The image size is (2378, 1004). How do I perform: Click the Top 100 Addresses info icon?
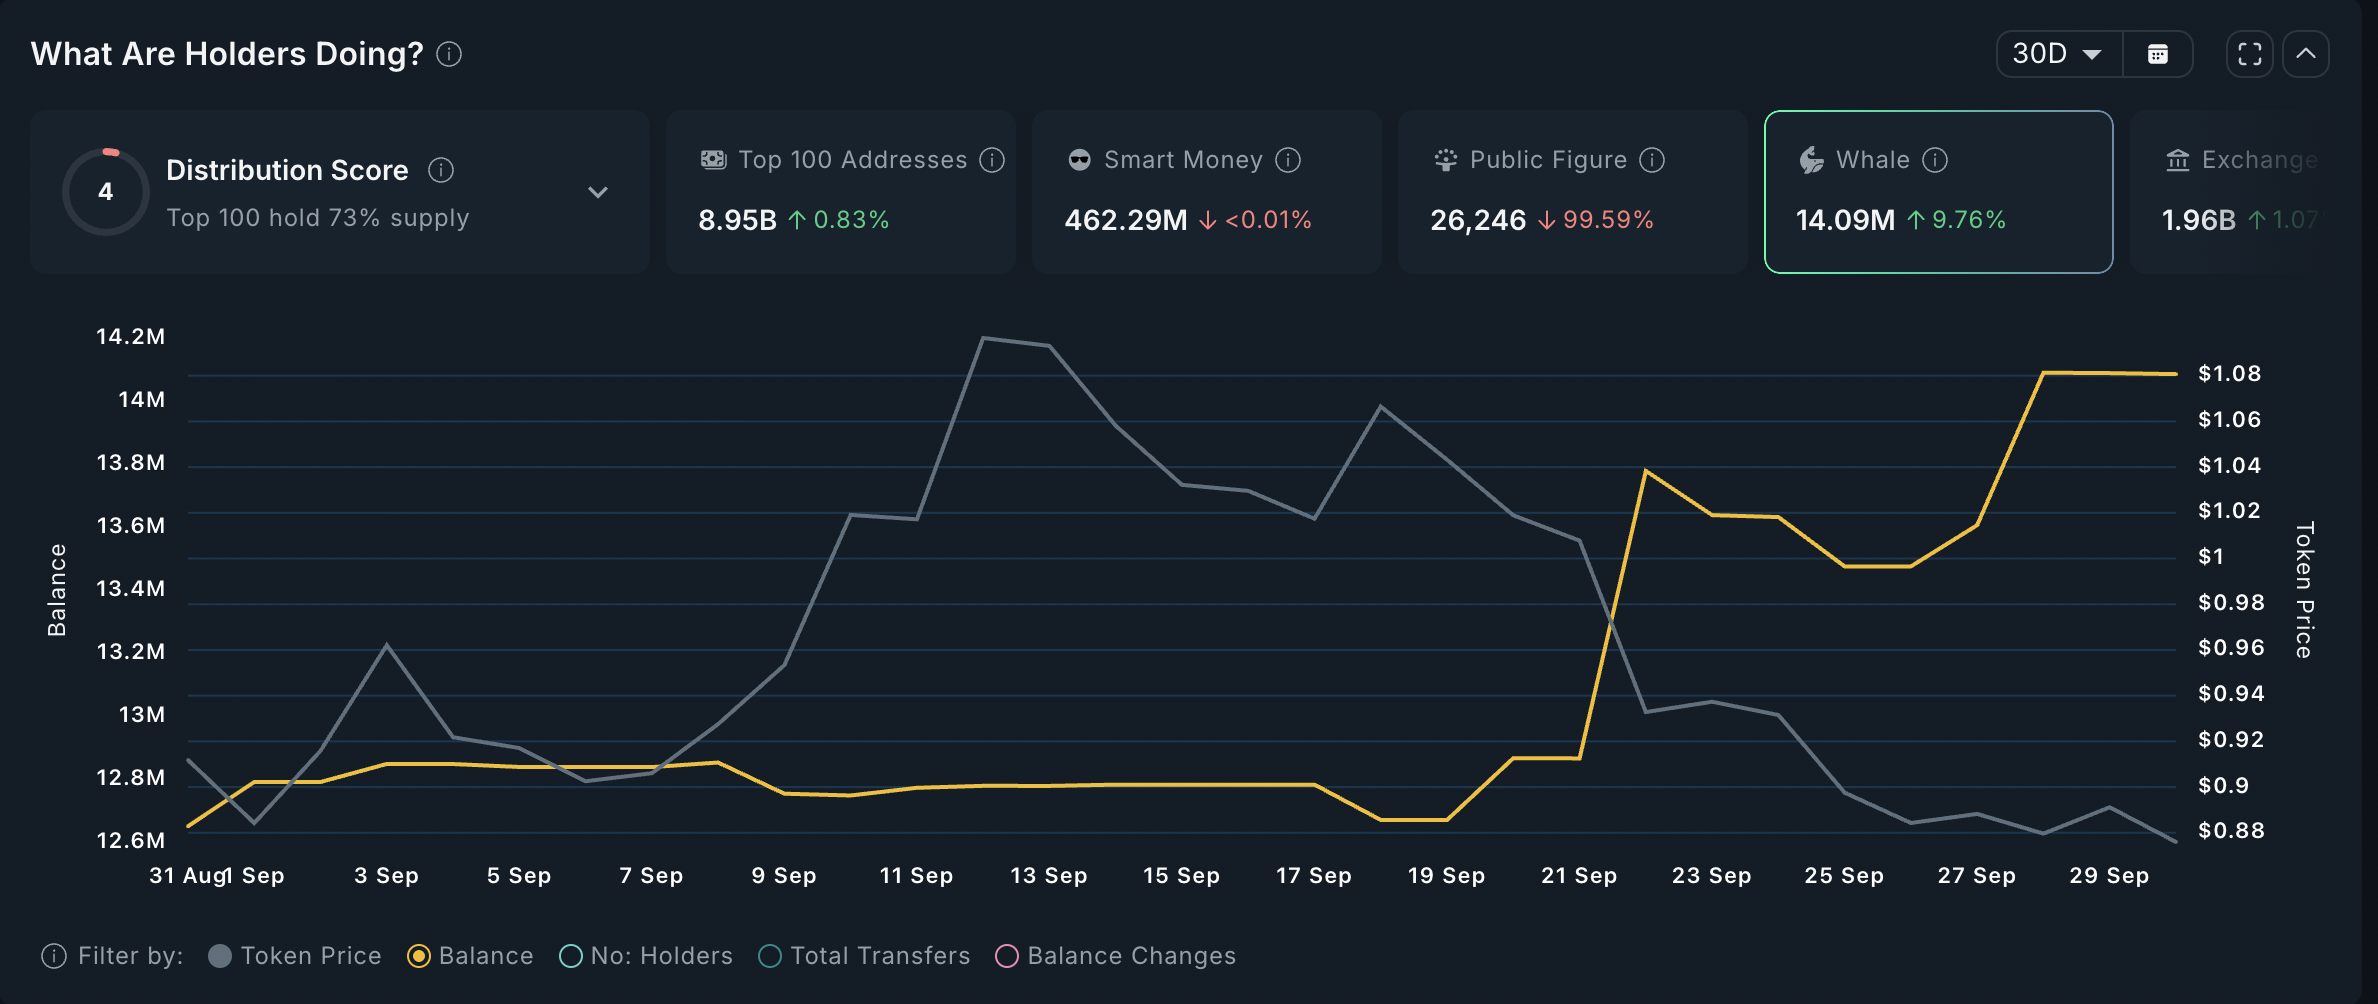coord(992,160)
